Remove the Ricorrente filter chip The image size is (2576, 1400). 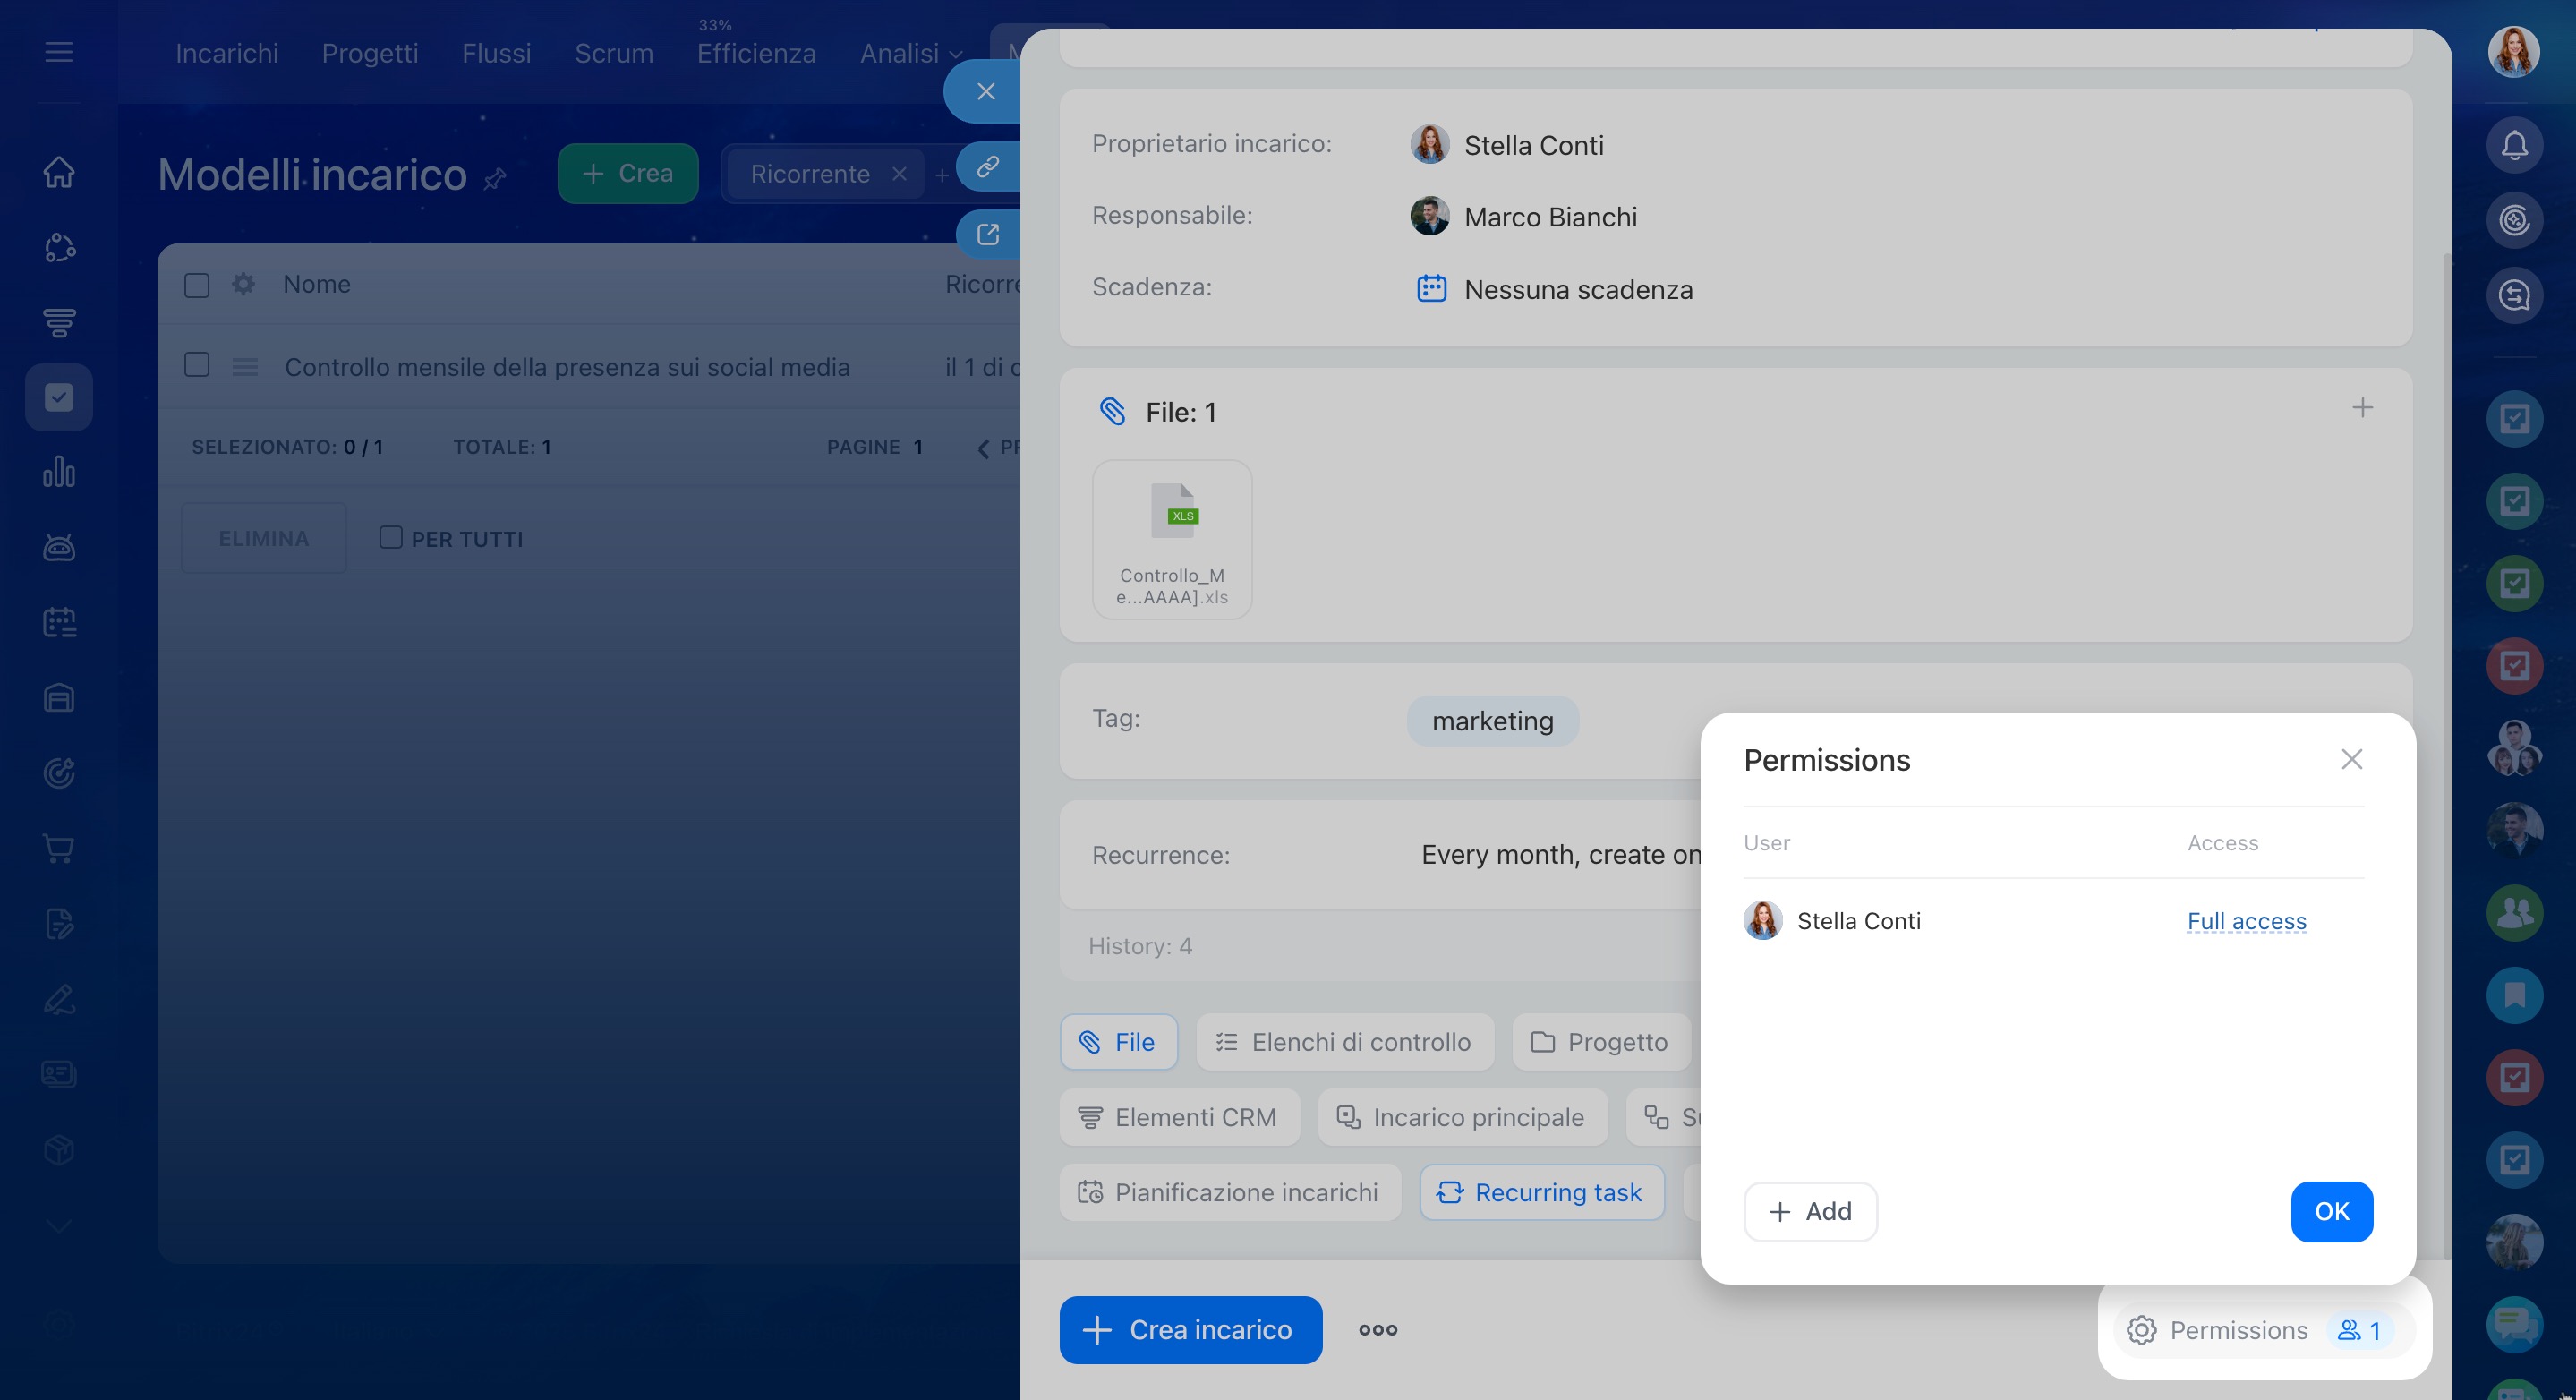point(899,174)
